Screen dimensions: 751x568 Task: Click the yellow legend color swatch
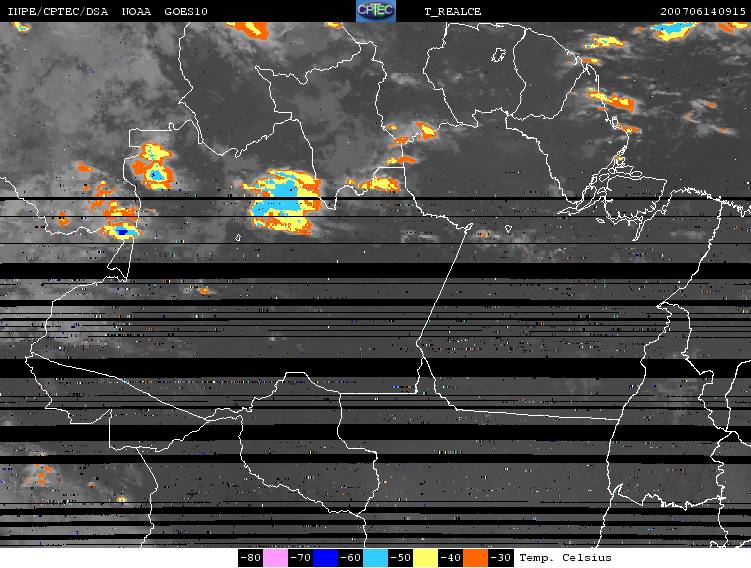[x=426, y=557]
